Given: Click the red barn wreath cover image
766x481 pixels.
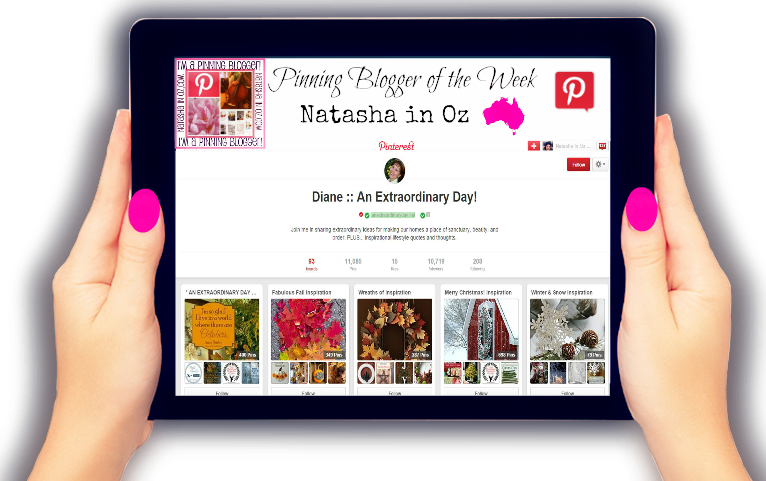Looking at the screenshot, I should 481,330.
